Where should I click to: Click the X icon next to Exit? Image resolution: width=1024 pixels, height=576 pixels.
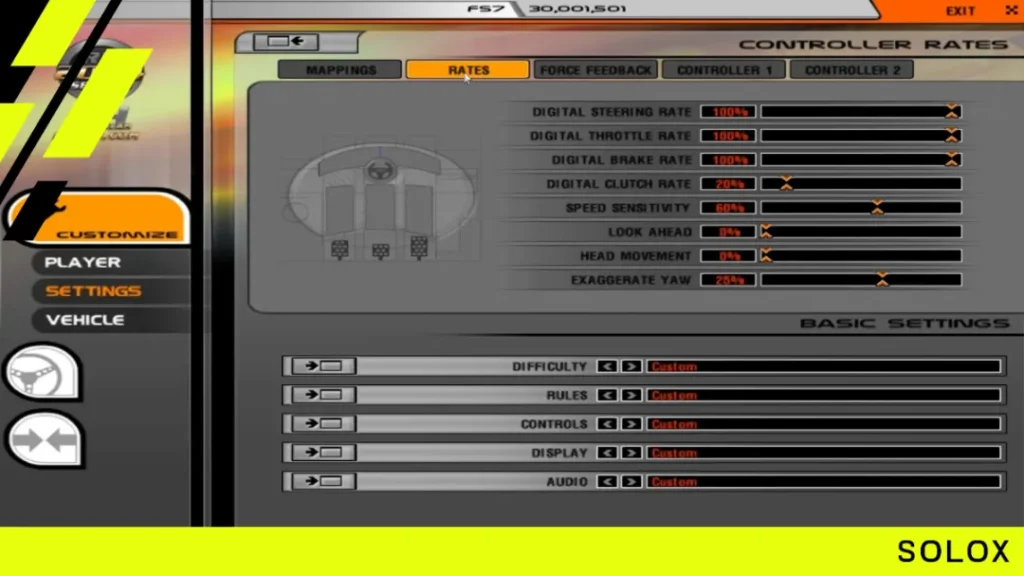(1012, 10)
